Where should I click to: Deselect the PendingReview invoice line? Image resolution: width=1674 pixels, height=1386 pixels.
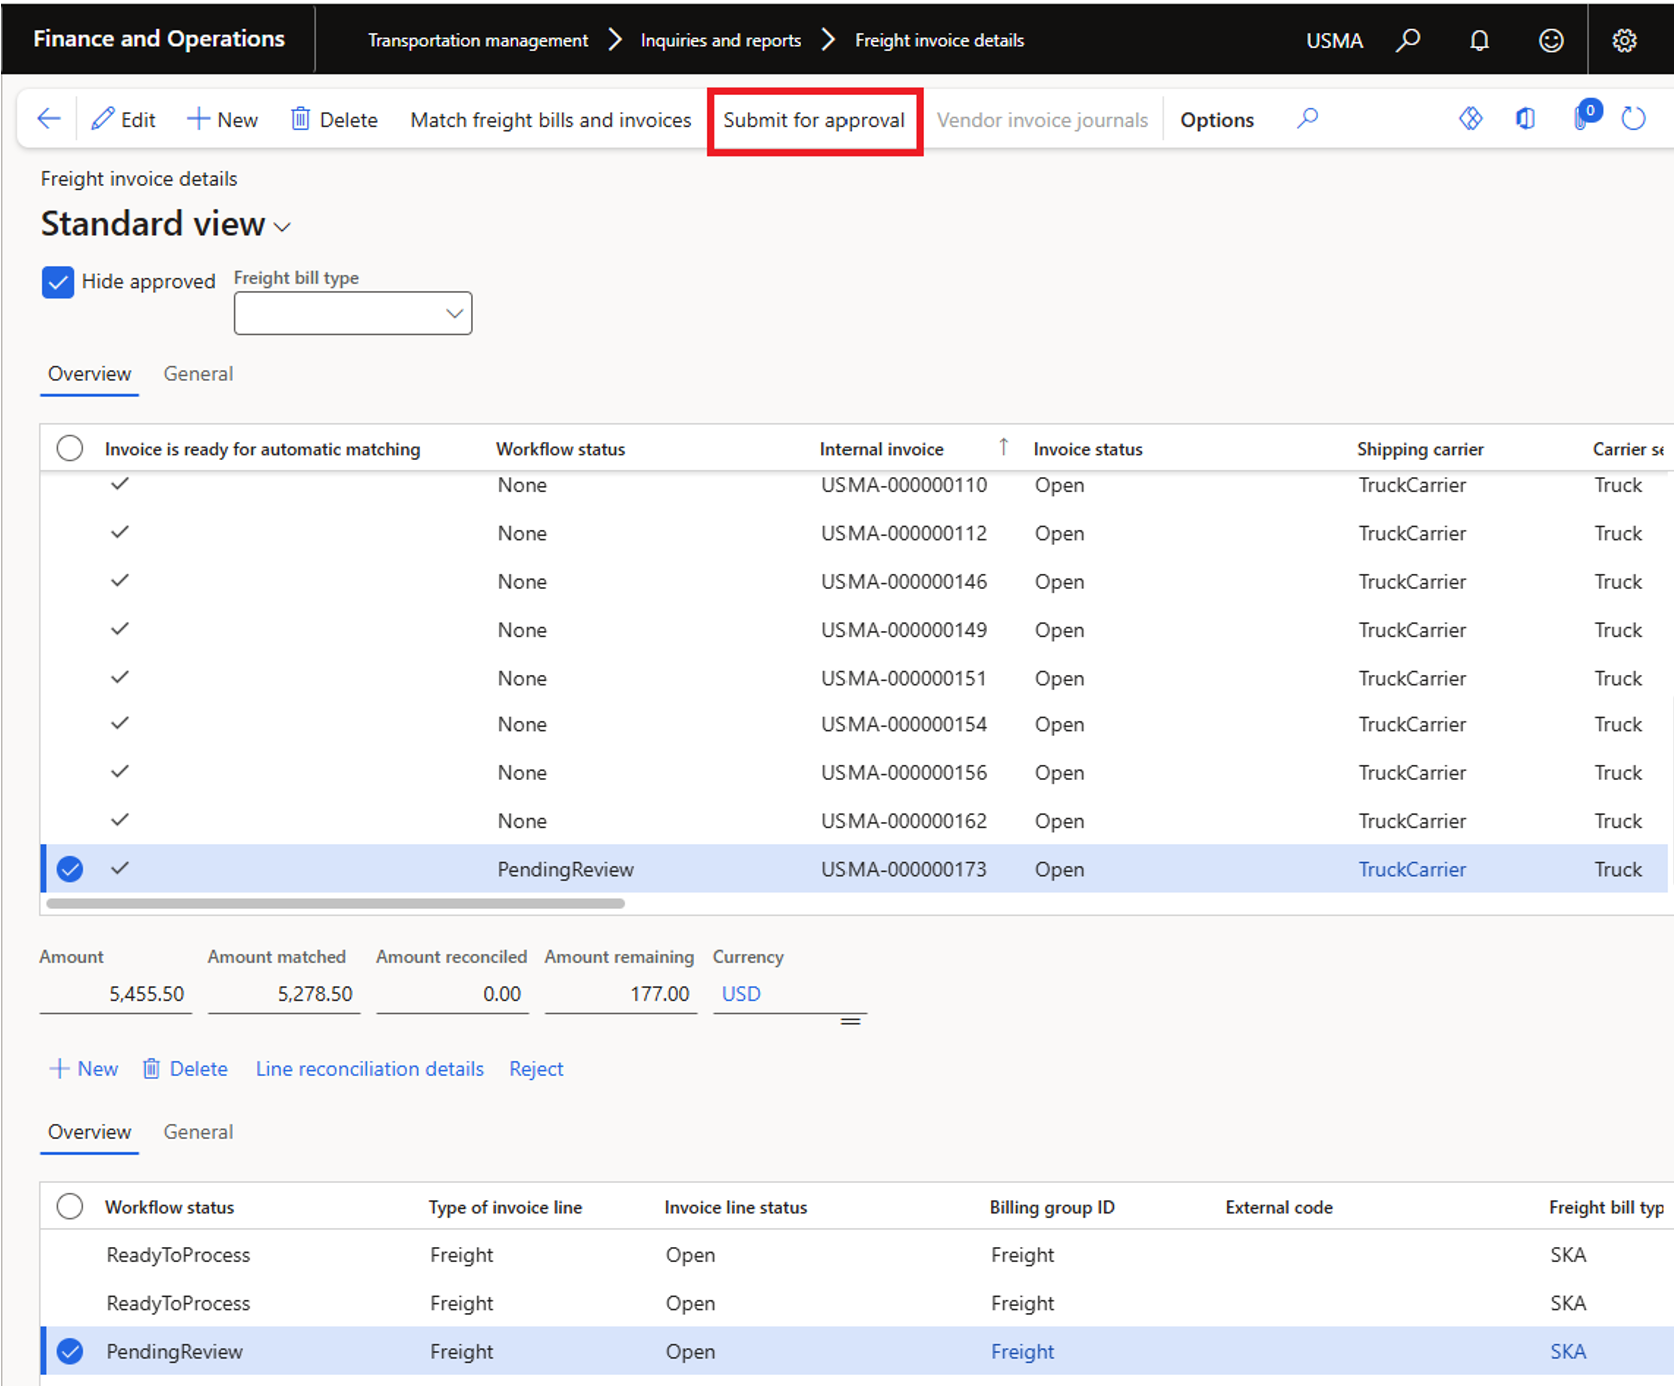70,1352
